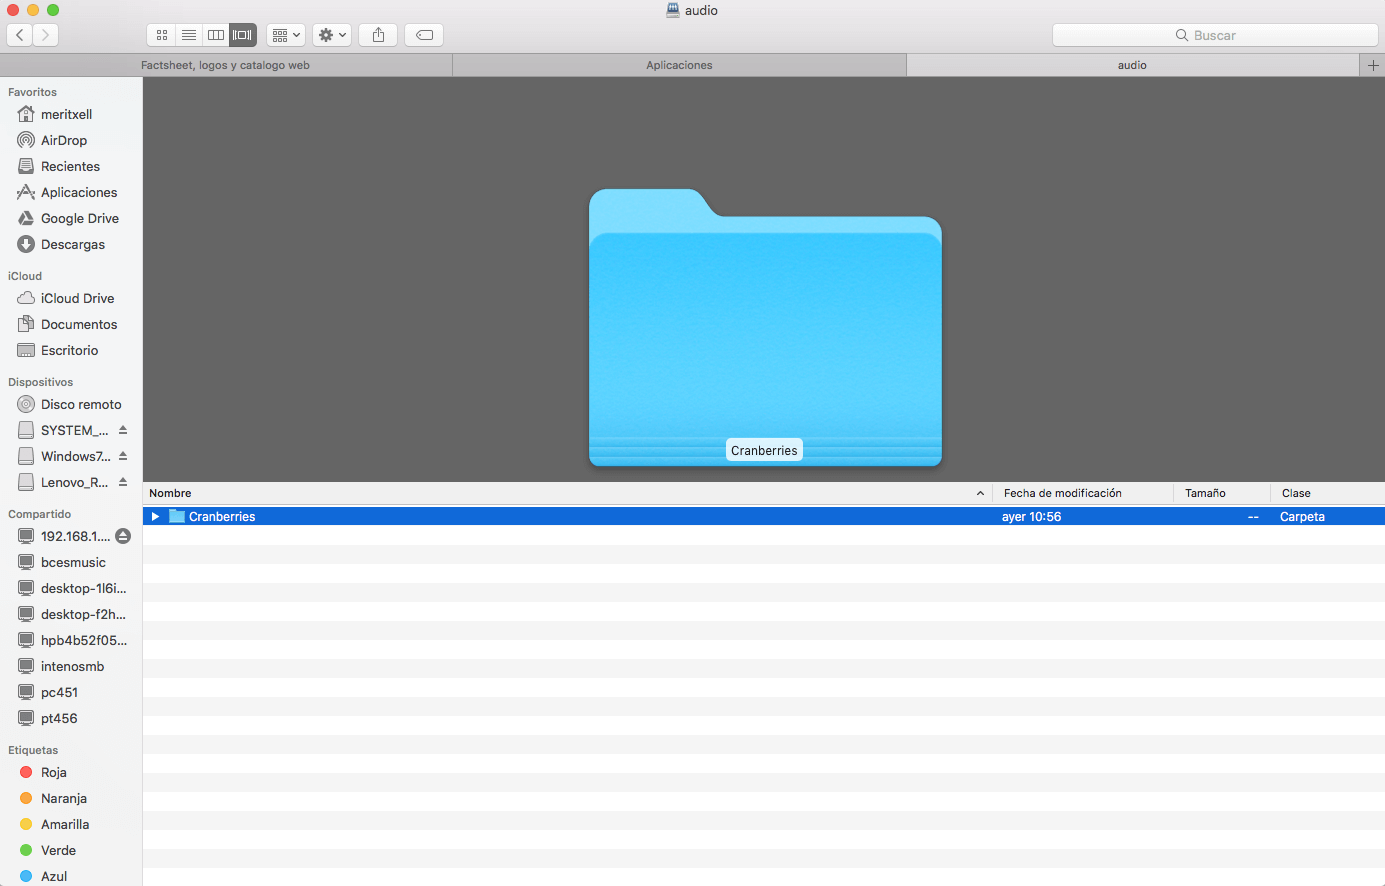This screenshot has width=1385, height=886.
Task: Select Cover Flow view mode
Action: coord(243,35)
